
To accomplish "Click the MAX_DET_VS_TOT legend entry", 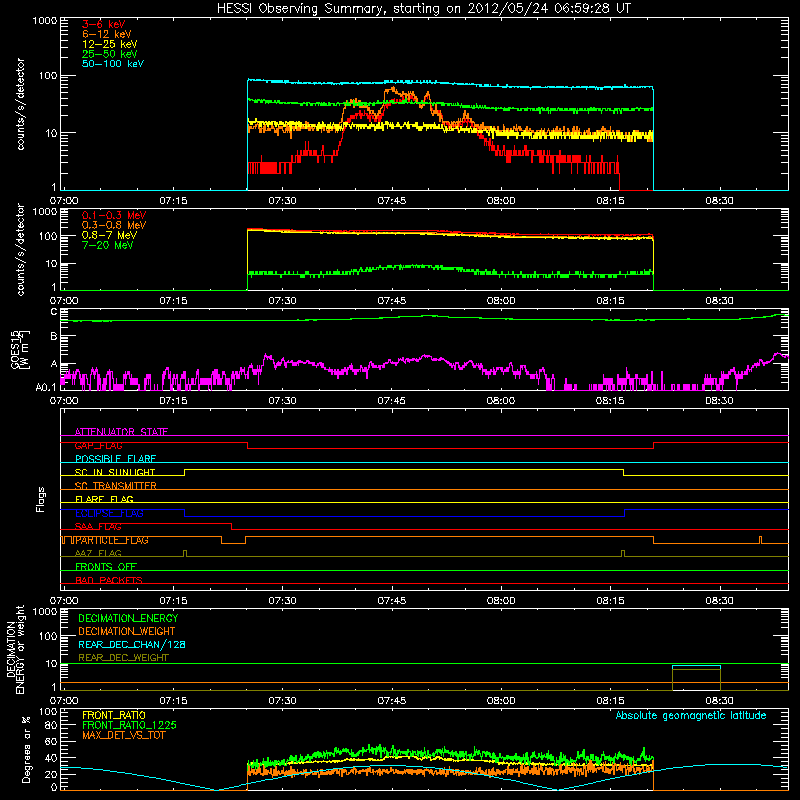I will tap(123, 735).
